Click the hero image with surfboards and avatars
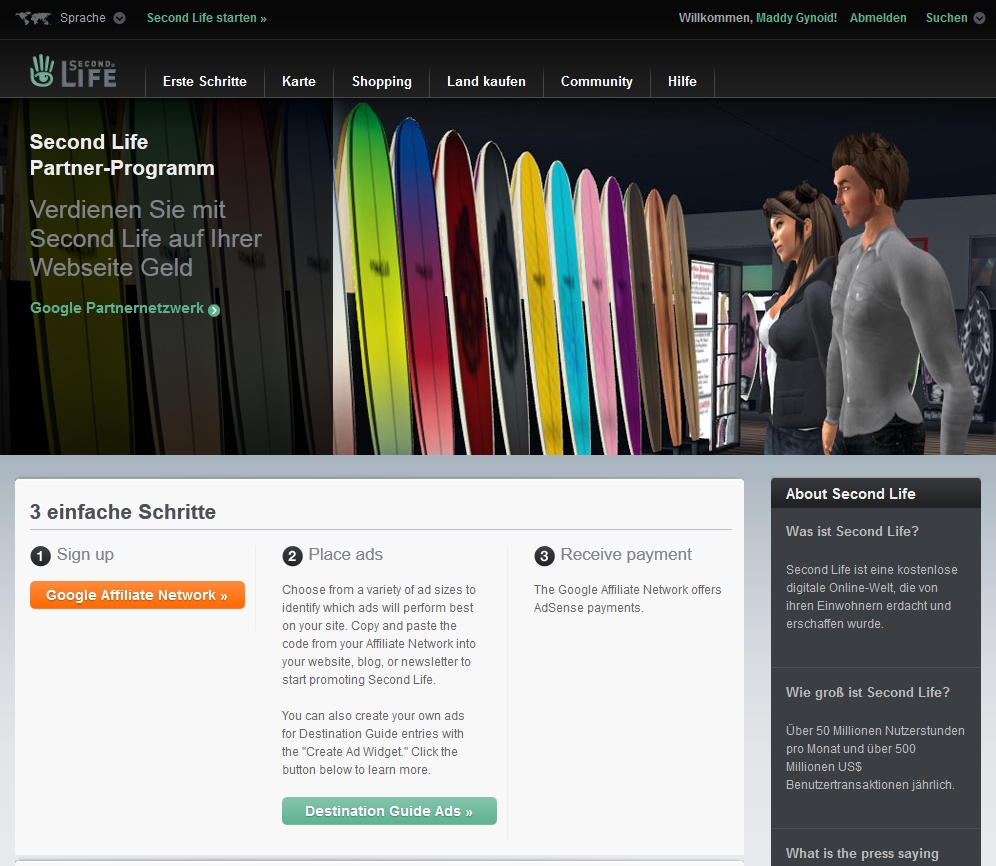 click(x=664, y=276)
